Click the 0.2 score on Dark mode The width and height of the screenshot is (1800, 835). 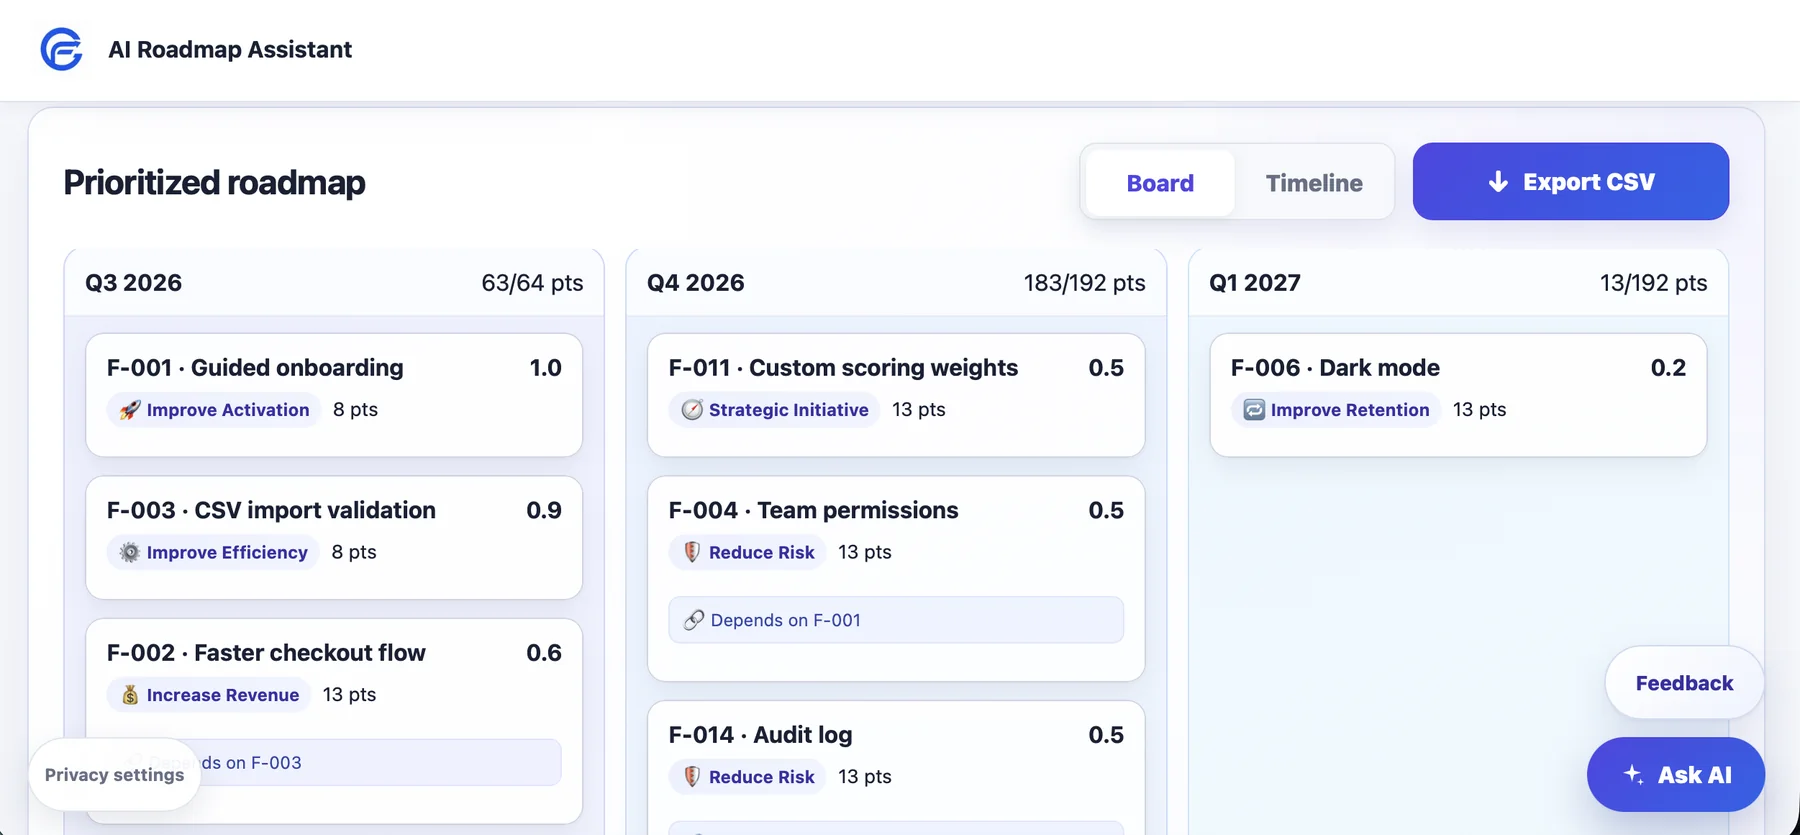1668,368
